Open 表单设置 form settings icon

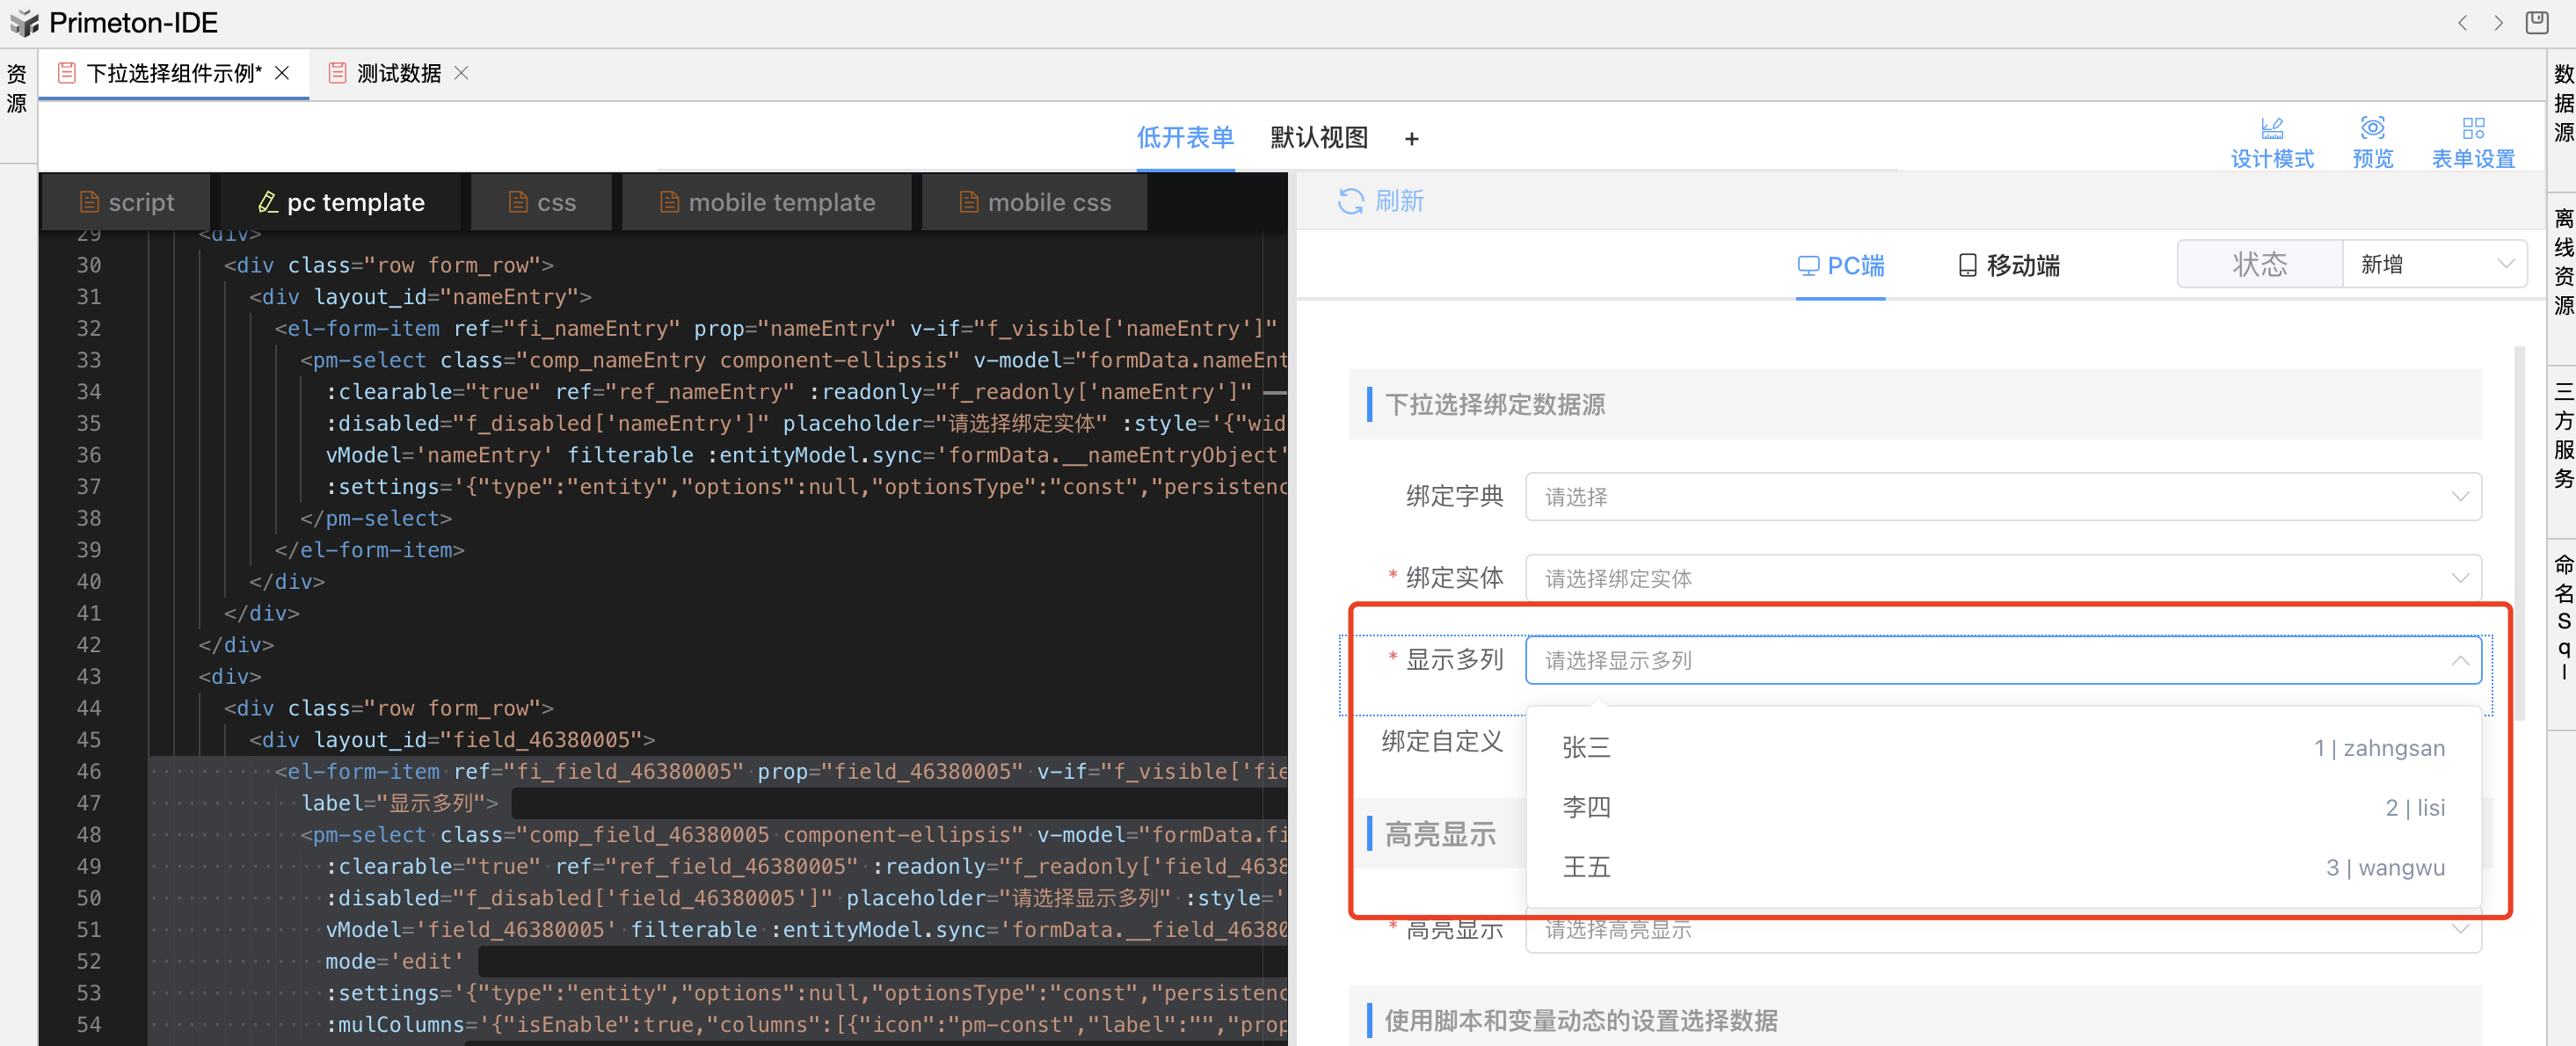[2472, 129]
